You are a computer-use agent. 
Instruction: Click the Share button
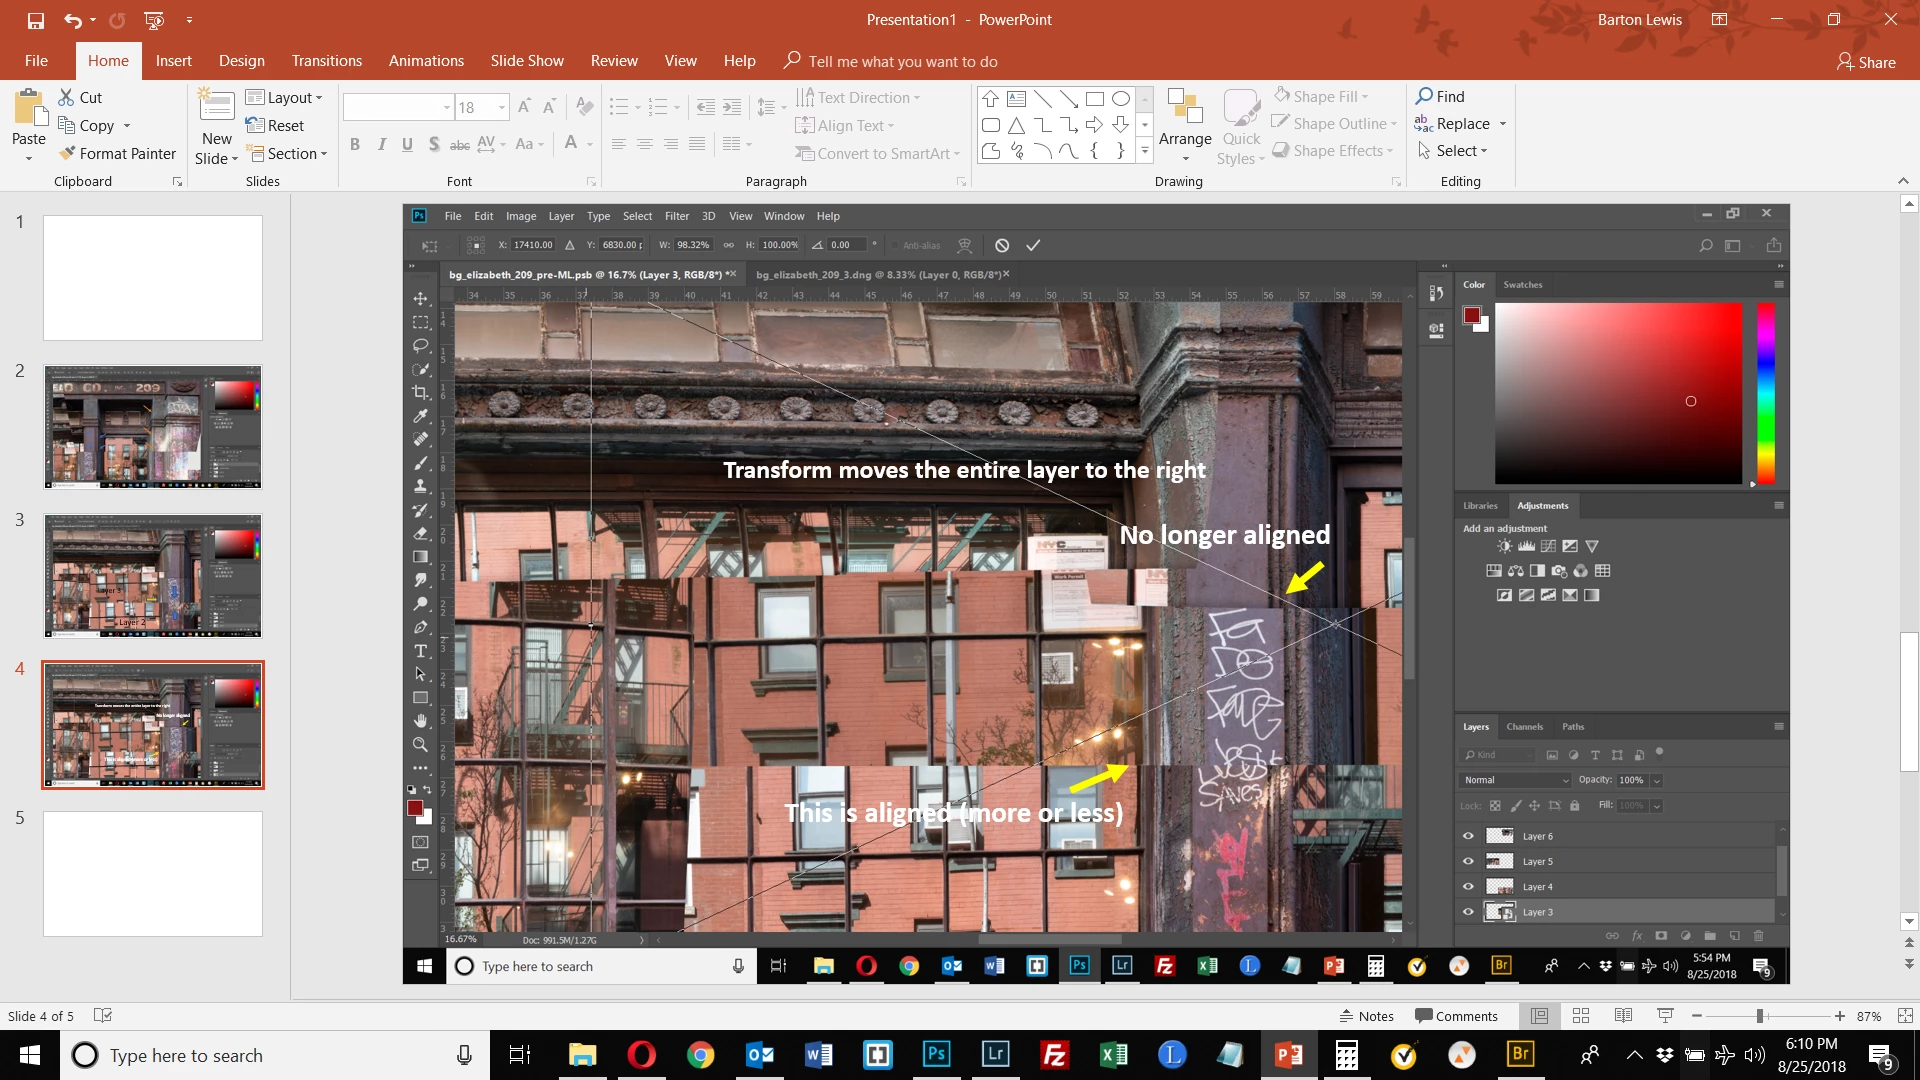(1866, 62)
